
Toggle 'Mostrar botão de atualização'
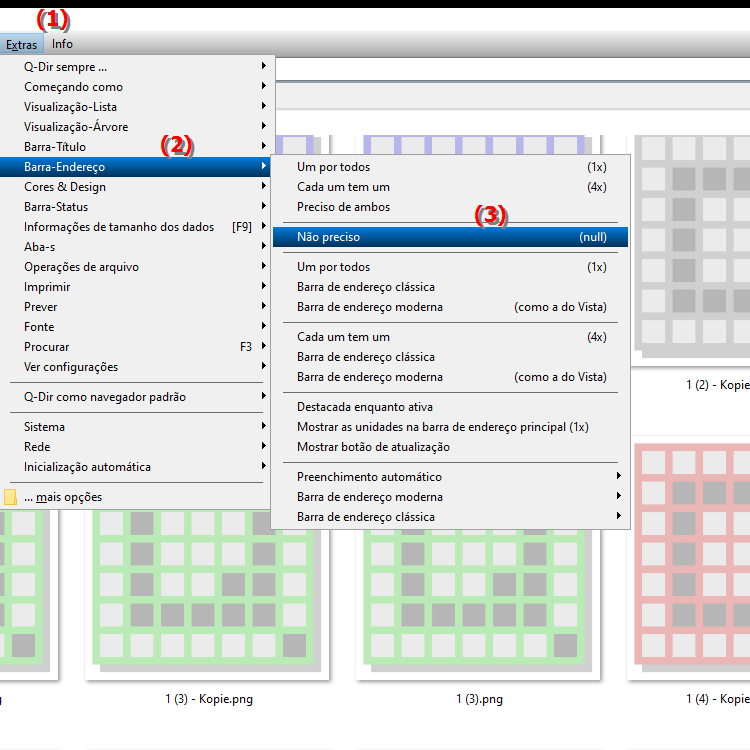[x=451, y=447]
